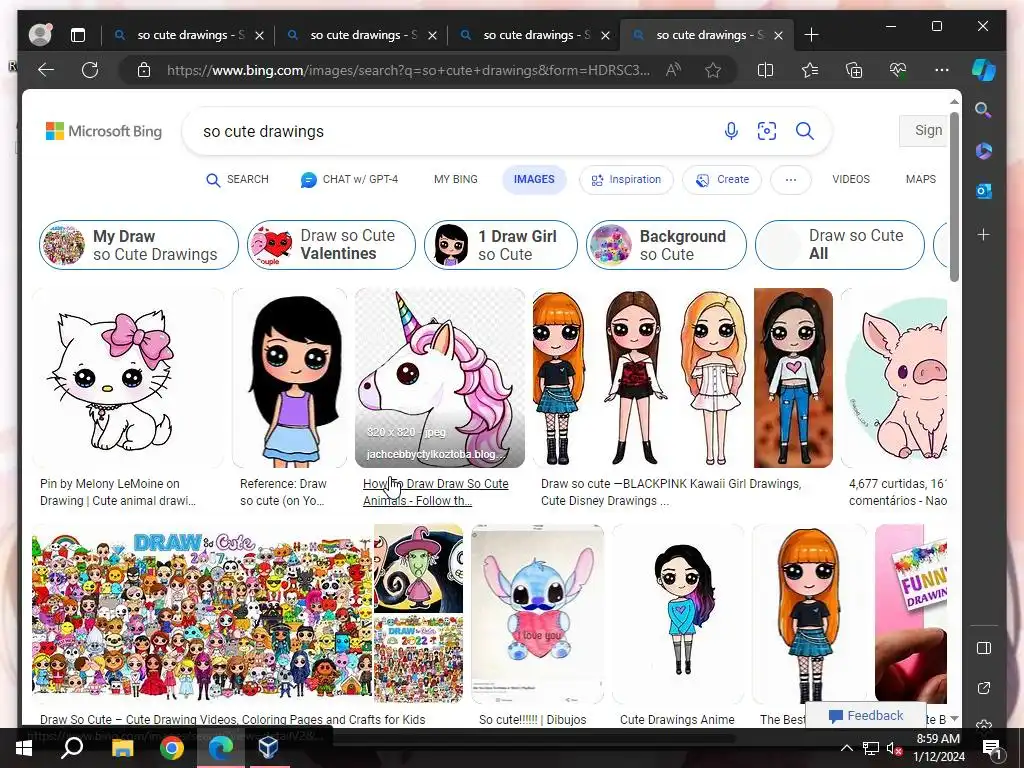
Task: Click the Microsoft Bing logo
Action: pyautogui.click(x=104, y=131)
